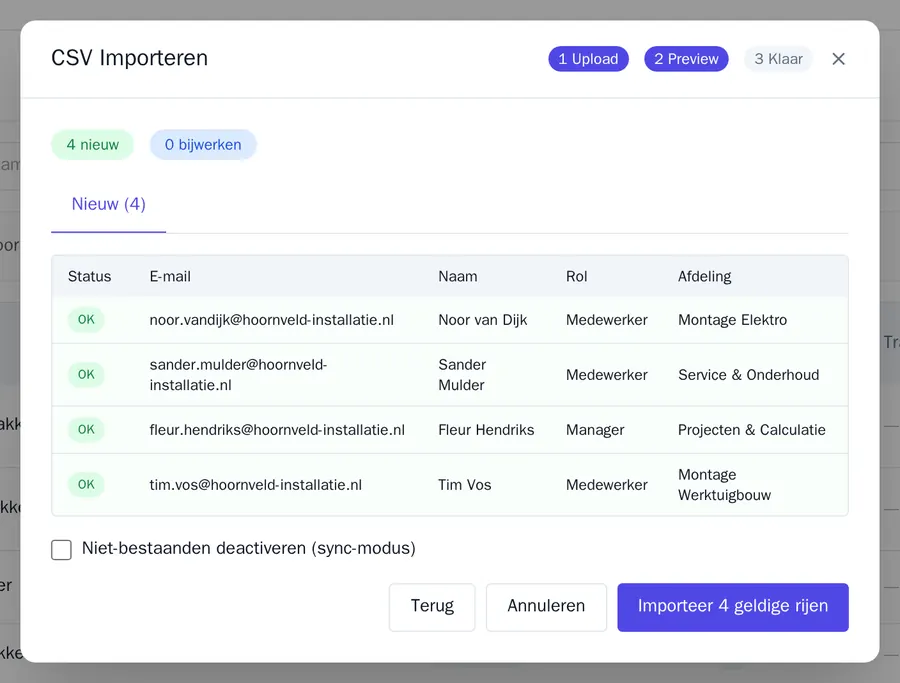Click the Montage Werktuigbouw department cell
The width and height of the screenshot is (900, 683).
pos(724,485)
